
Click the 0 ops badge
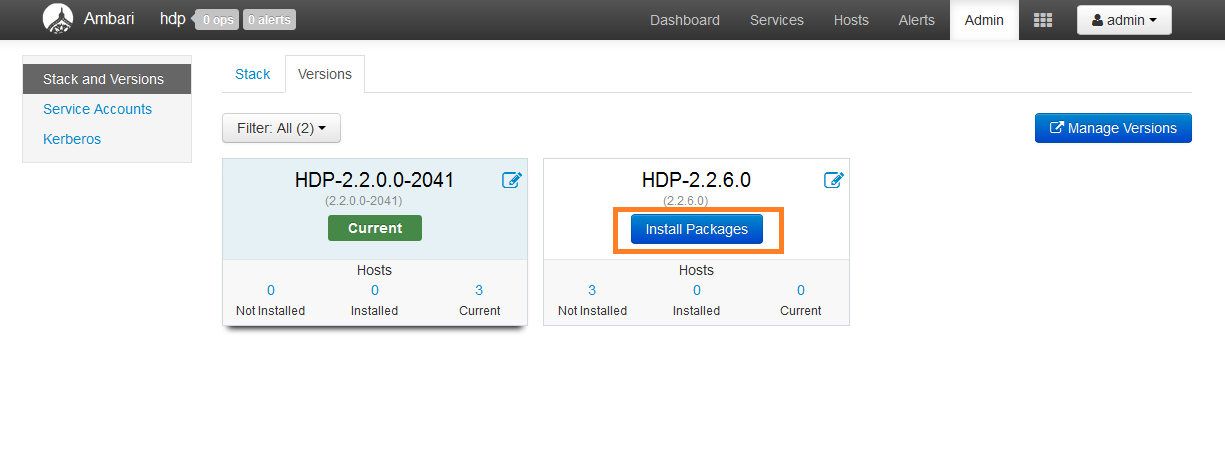217,19
